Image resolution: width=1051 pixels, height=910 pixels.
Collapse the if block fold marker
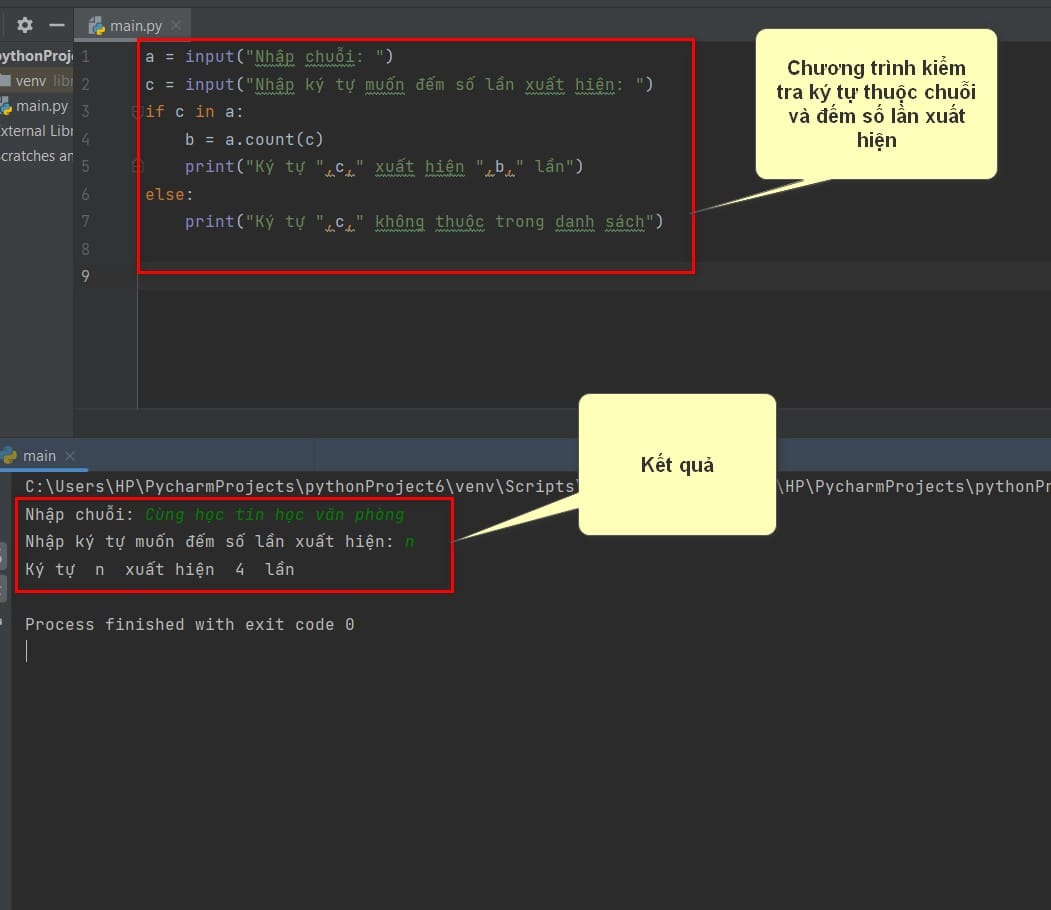coord(136,111)
